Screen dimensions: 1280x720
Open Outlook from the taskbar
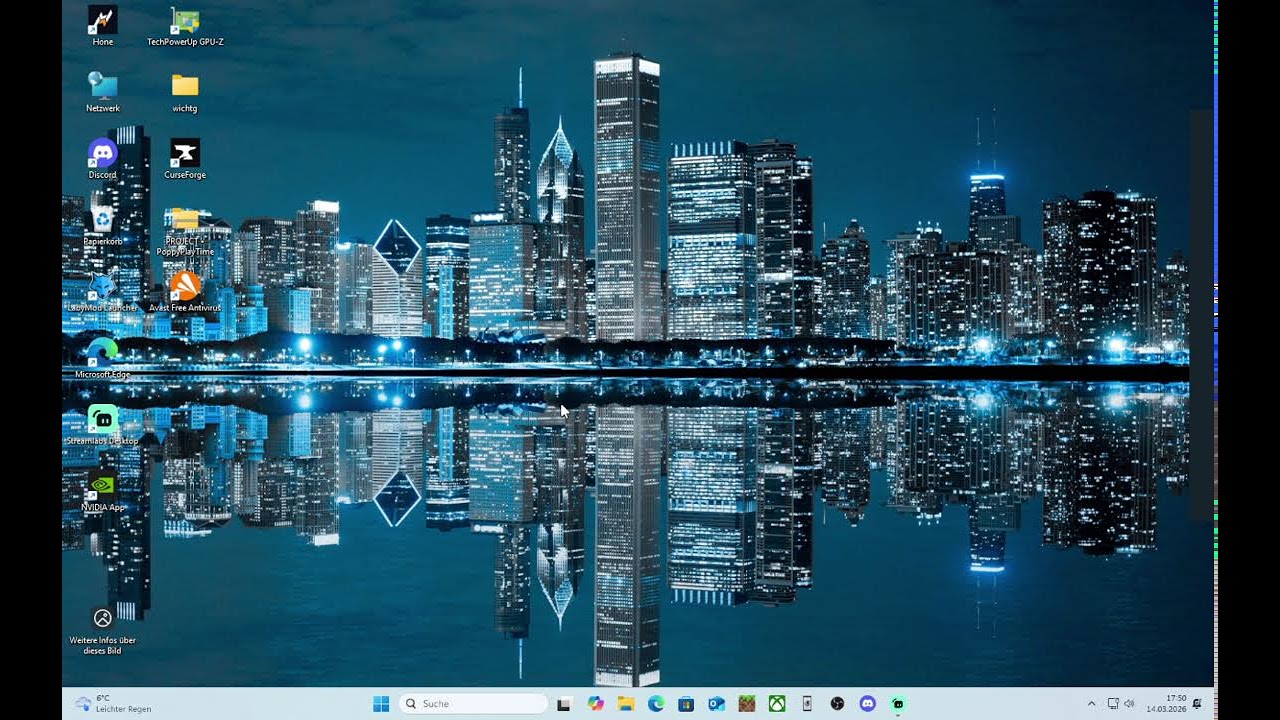716,704
